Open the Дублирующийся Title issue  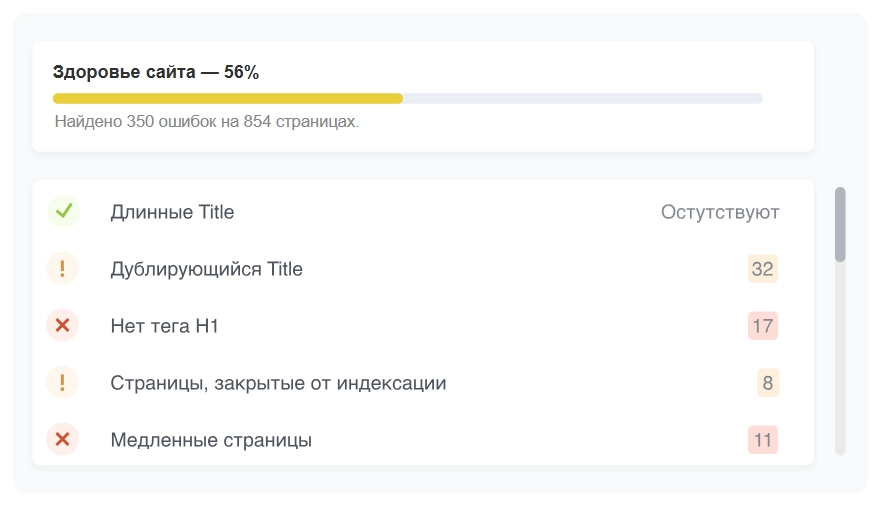(206, 269)
